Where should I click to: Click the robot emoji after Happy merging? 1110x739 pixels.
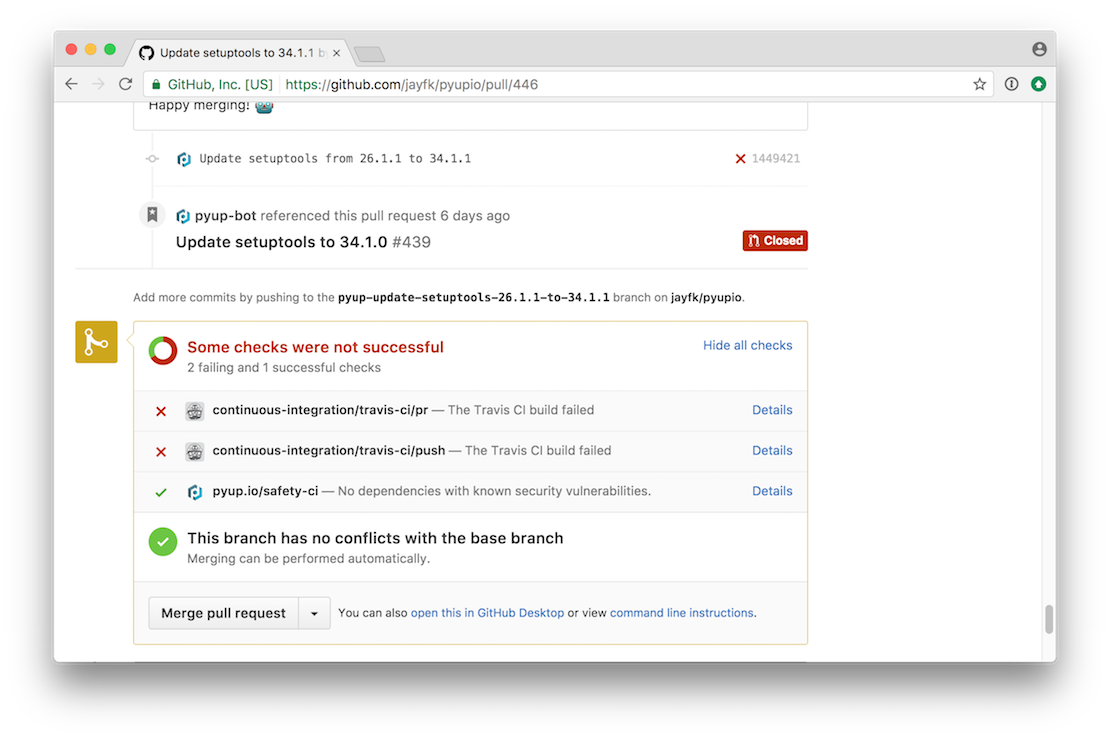pyautogui.click(x=264, y=106)
